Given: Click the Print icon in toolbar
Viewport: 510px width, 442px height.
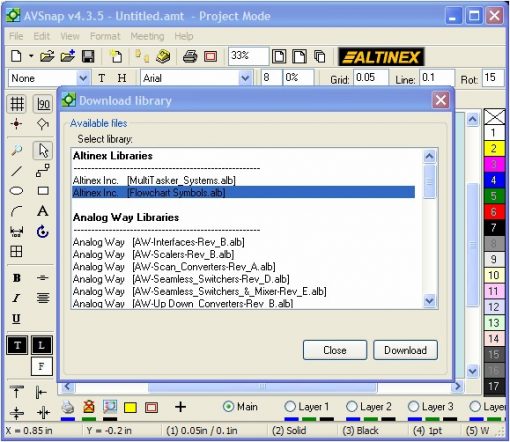Looking at the screenshot, I should point(190,56).
